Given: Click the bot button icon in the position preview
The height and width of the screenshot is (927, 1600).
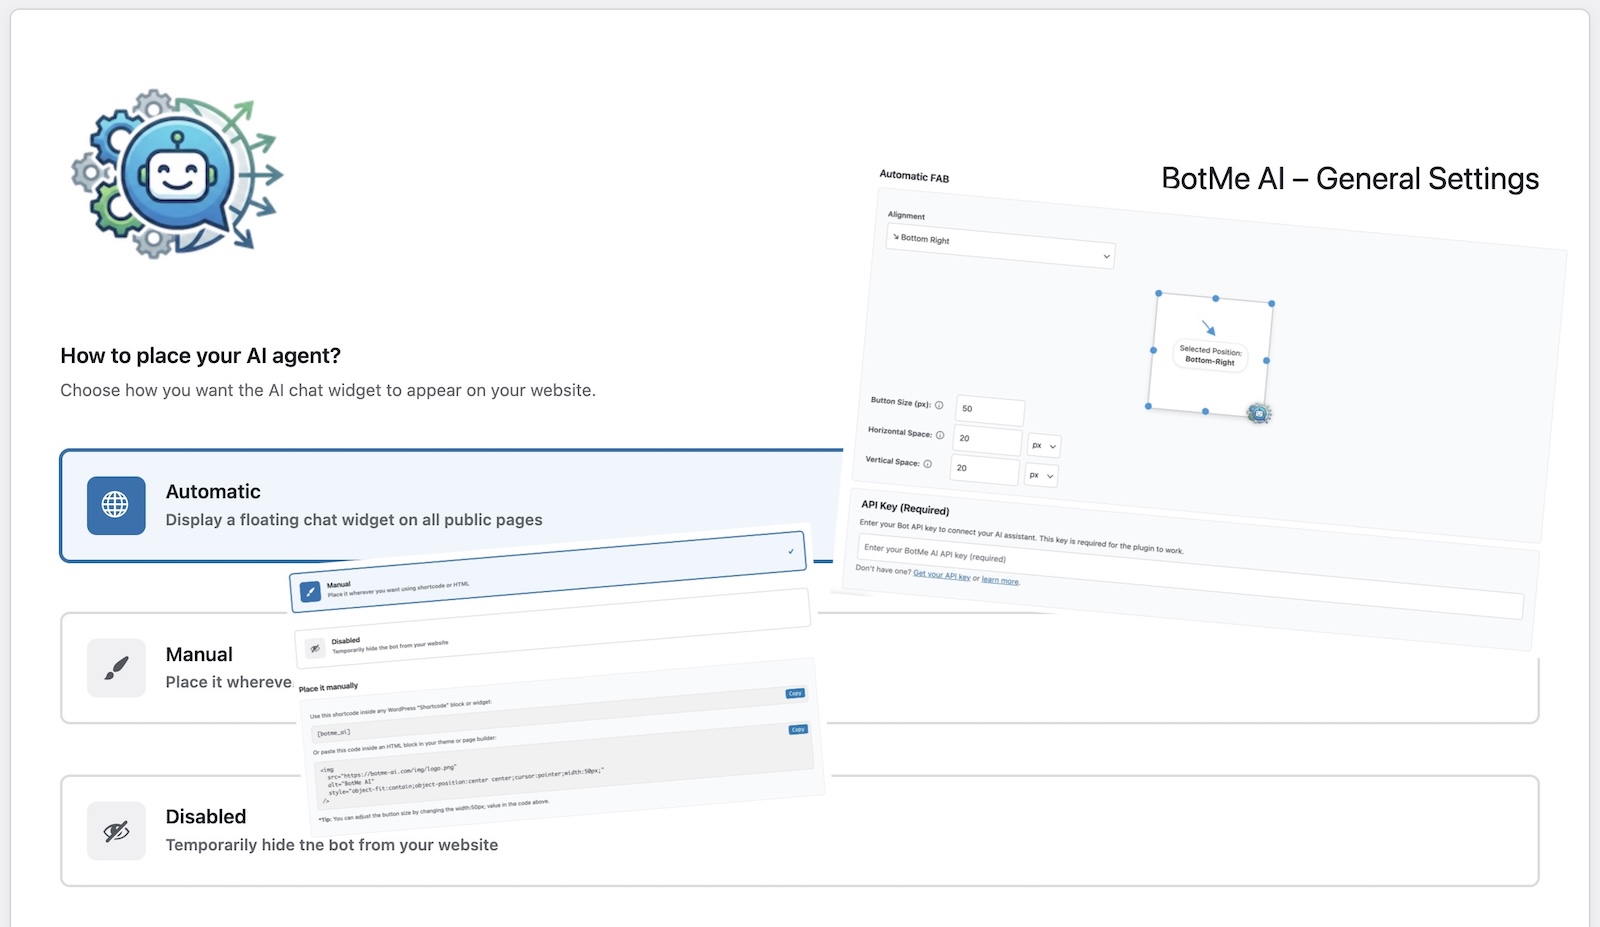Looking at the screenshot, I should click(1259, 413).
